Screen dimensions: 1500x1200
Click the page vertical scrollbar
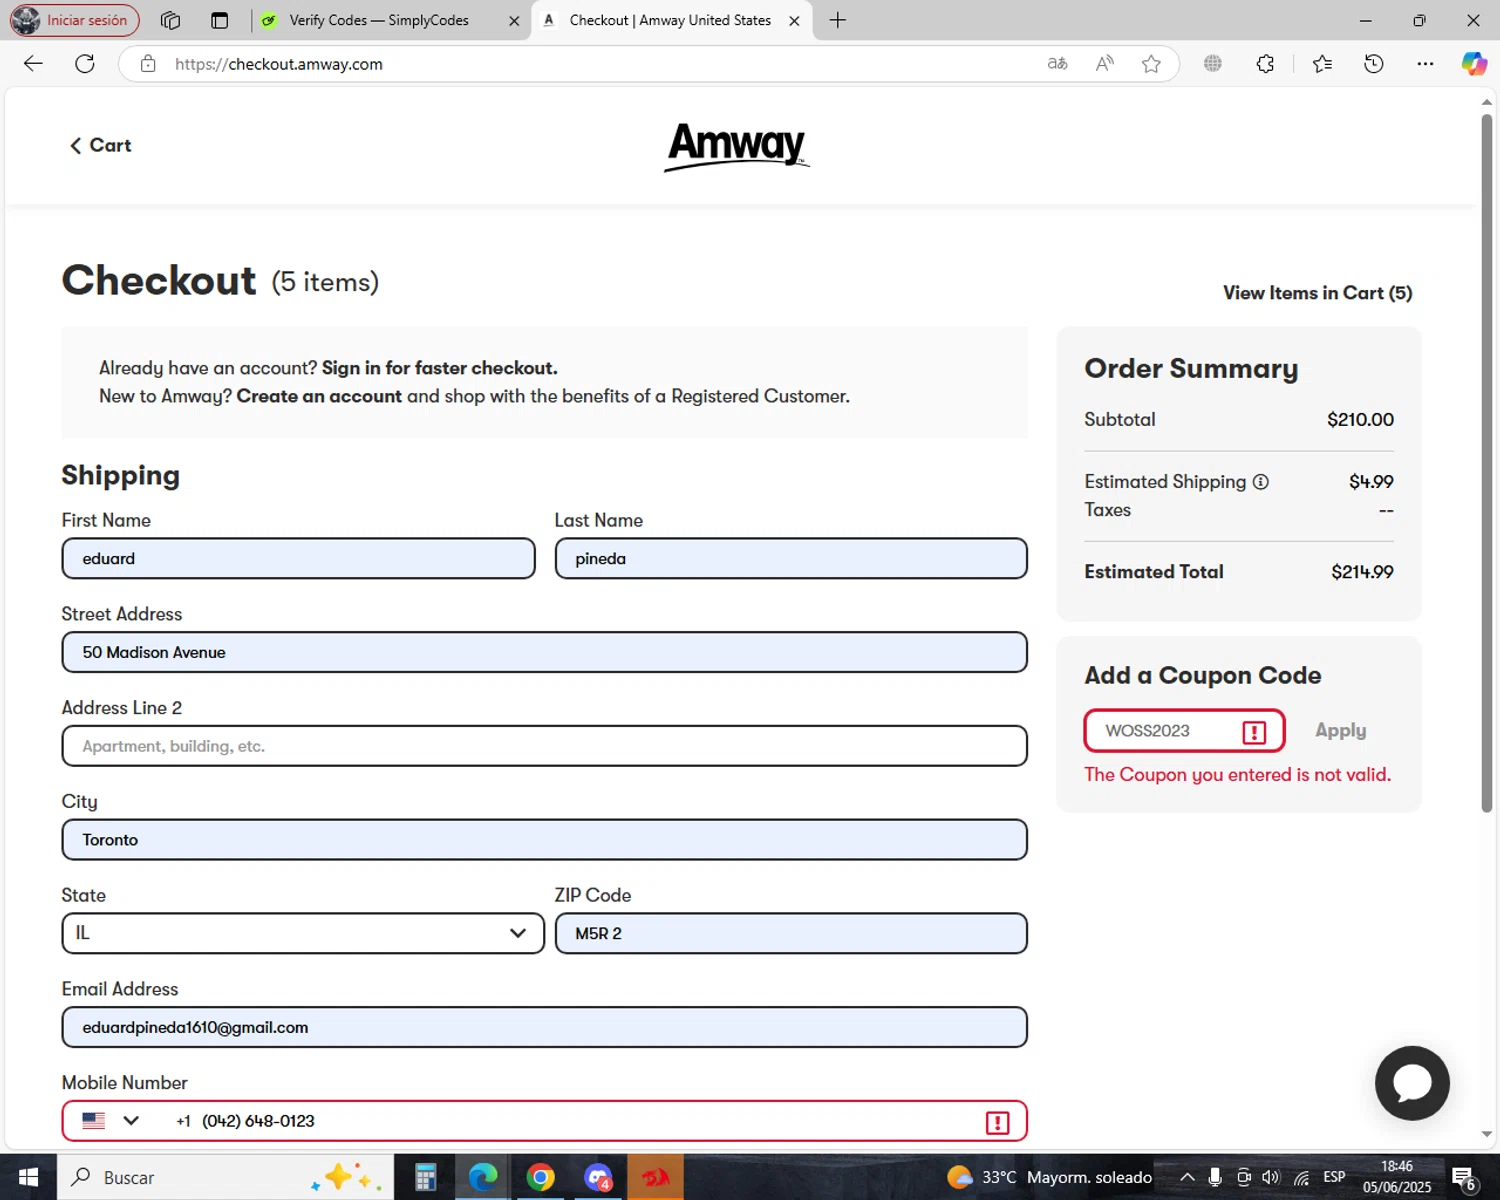point(1486,464)
